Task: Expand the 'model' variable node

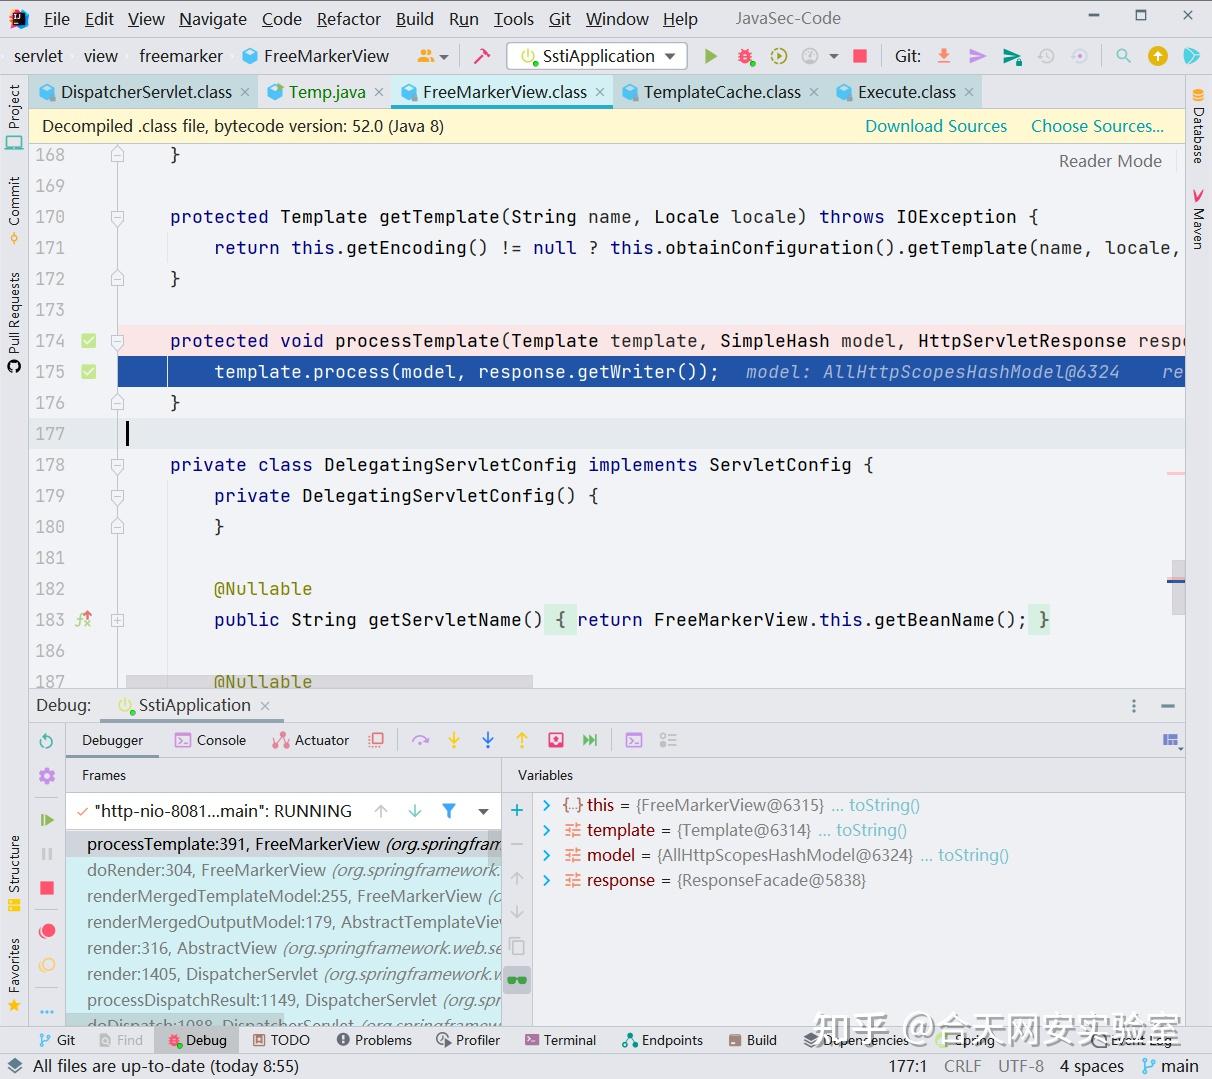Action: 547,855
